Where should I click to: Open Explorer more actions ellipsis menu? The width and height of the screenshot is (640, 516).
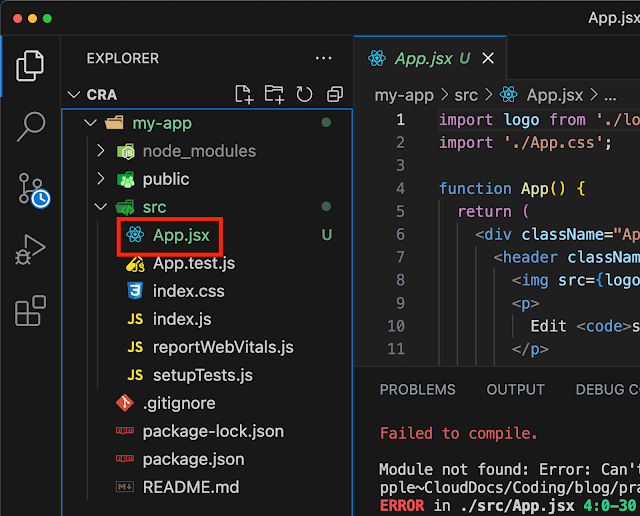point(323,59)
